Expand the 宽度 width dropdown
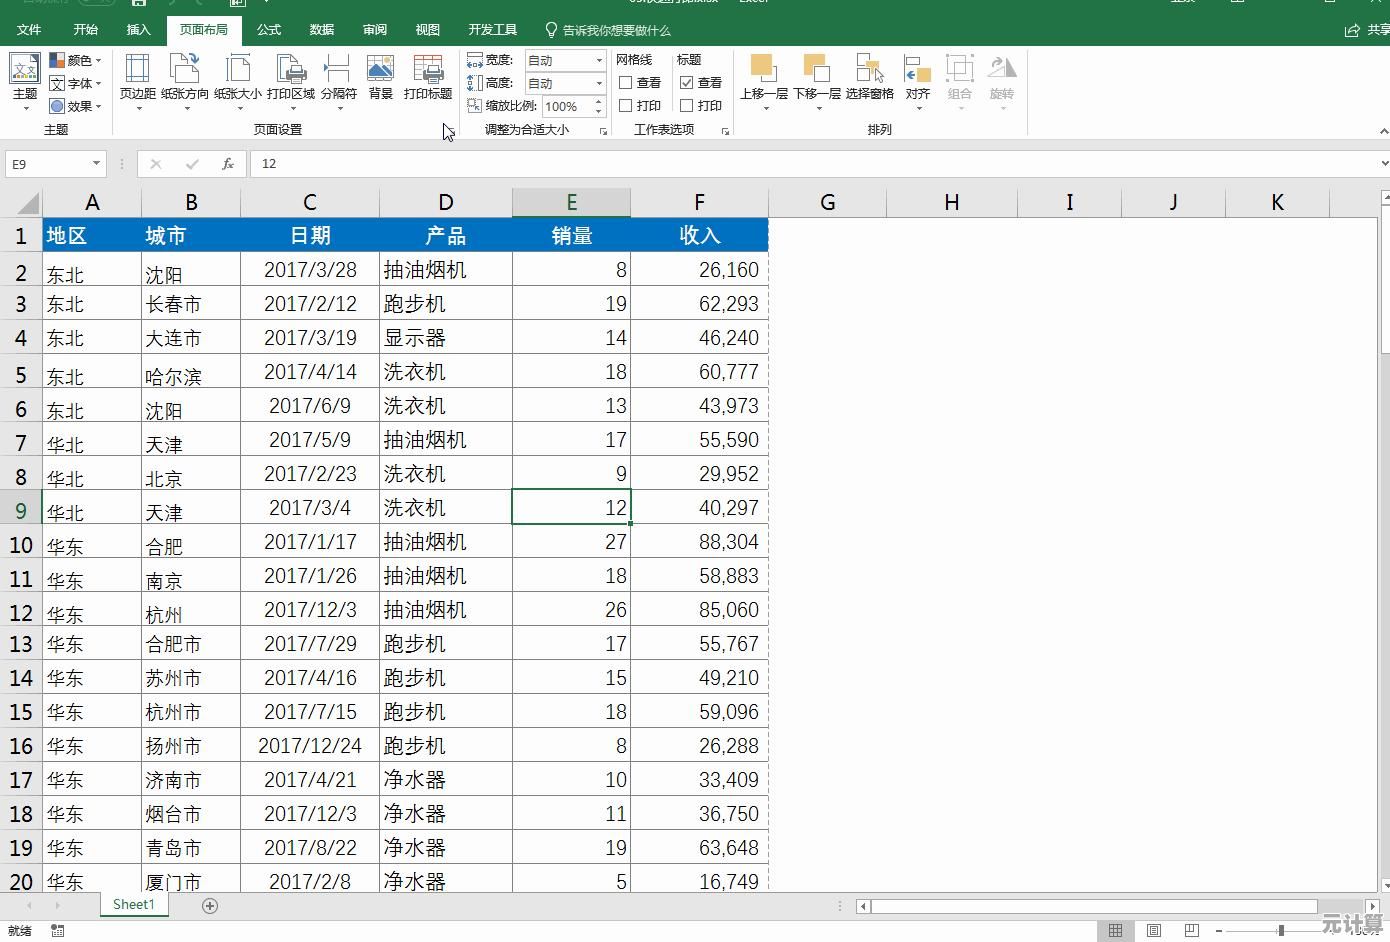Image resolution: width=1390 pixels, height=942 pixels. [599, 61]
